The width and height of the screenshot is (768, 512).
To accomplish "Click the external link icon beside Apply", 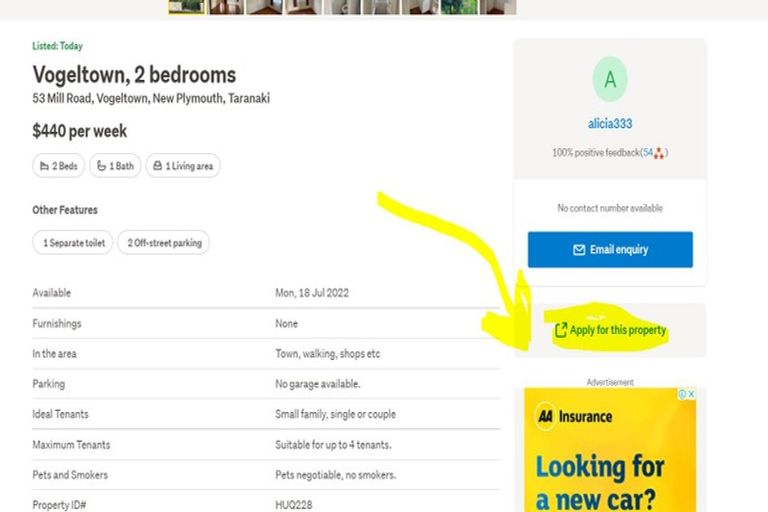I will click(561, 330).
